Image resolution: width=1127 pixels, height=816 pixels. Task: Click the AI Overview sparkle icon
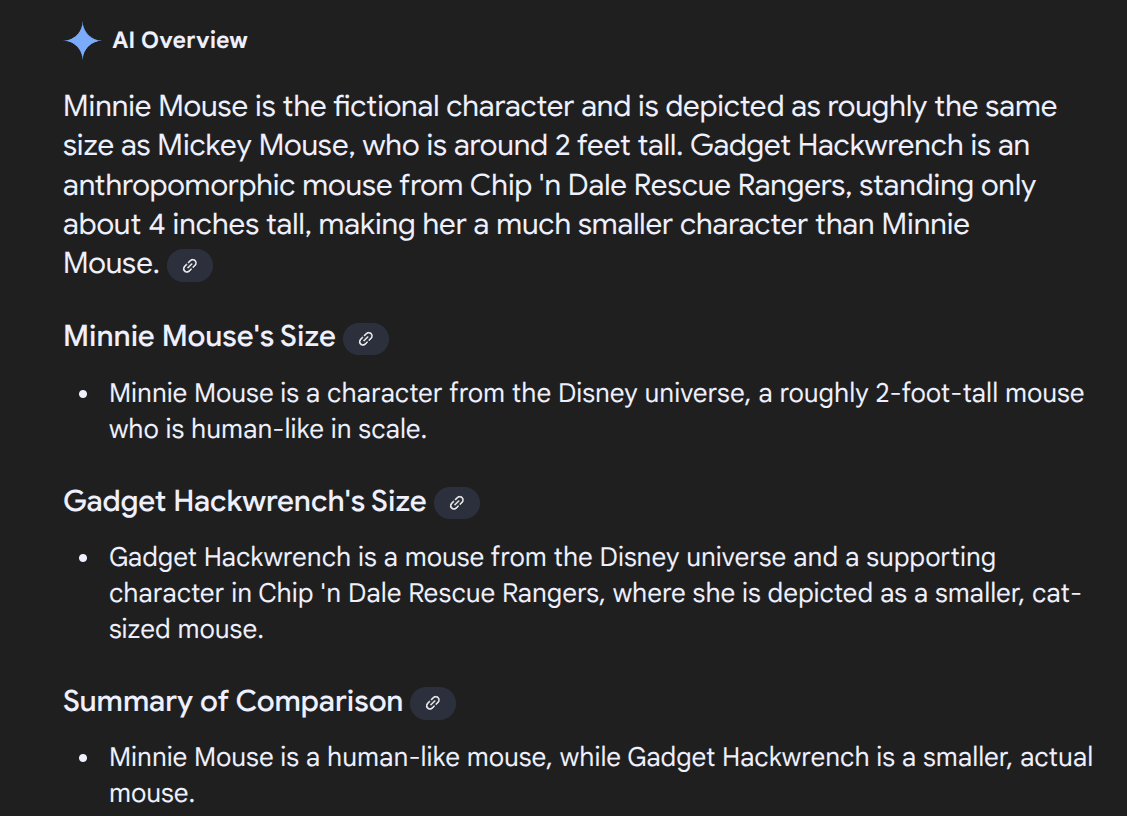click(82, 41)
